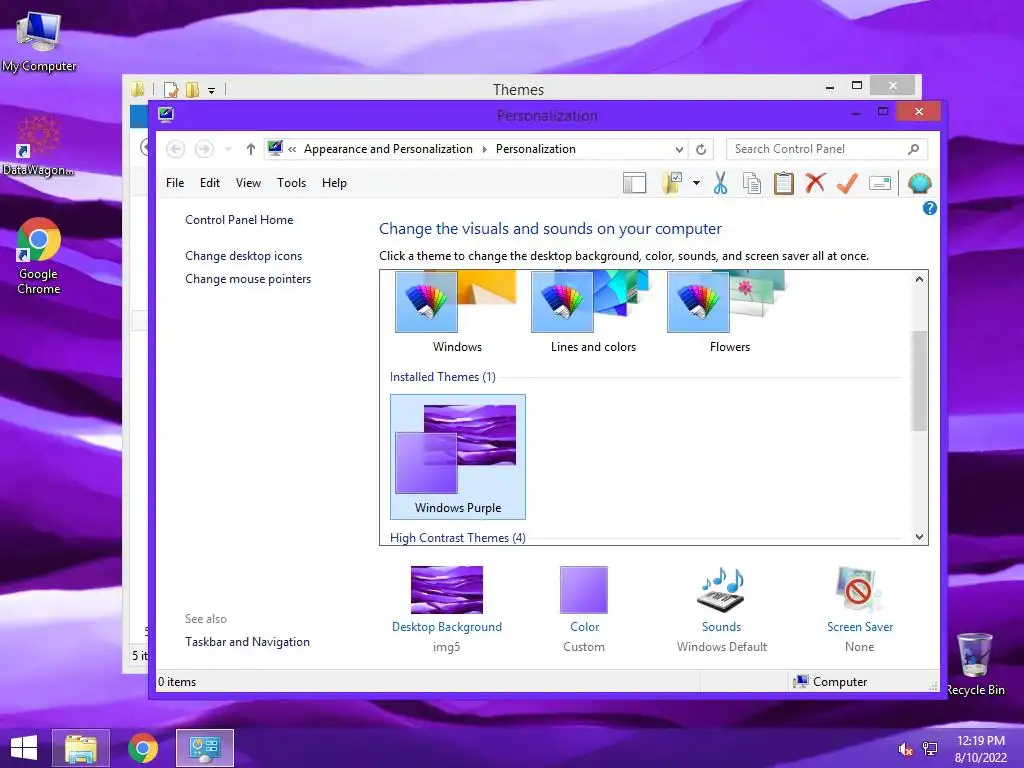This screenshot has height=768, width=1024.
Task: Select the Recycle Bin desktop icon
Action: point(975,665)
